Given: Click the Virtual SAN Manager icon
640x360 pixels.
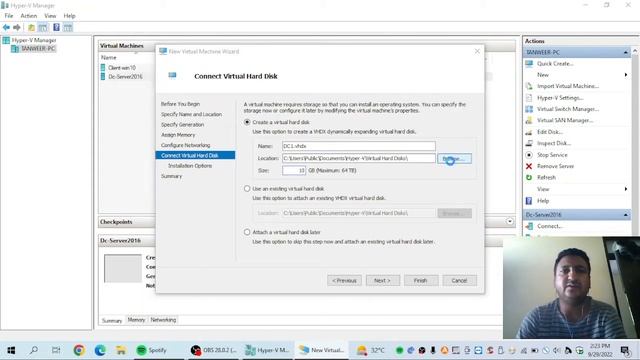Looking at the screenshot, I should tap(529, 120).
